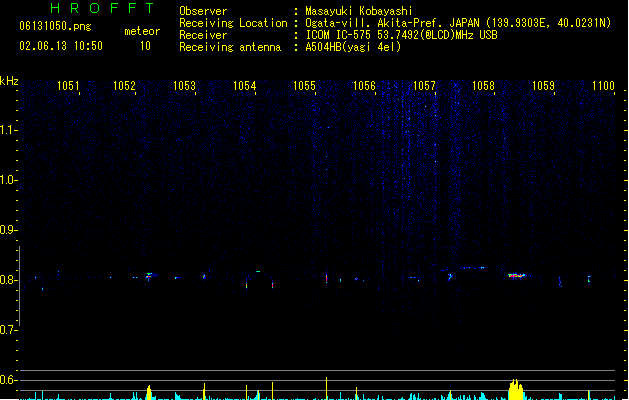Click the meteor label
Screen dimensions: 629x400
pos(142,31)
